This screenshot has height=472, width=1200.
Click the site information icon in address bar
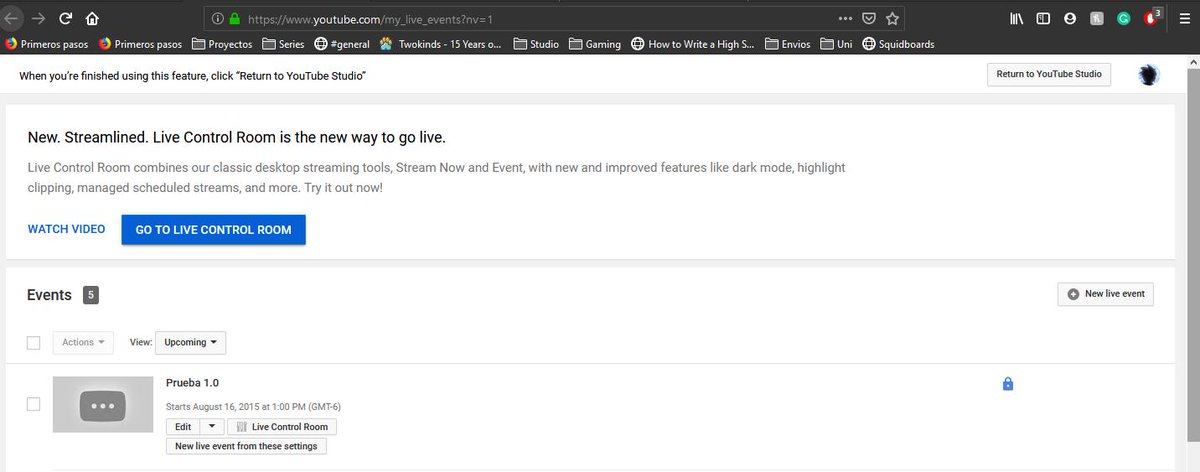coord(217,19)
